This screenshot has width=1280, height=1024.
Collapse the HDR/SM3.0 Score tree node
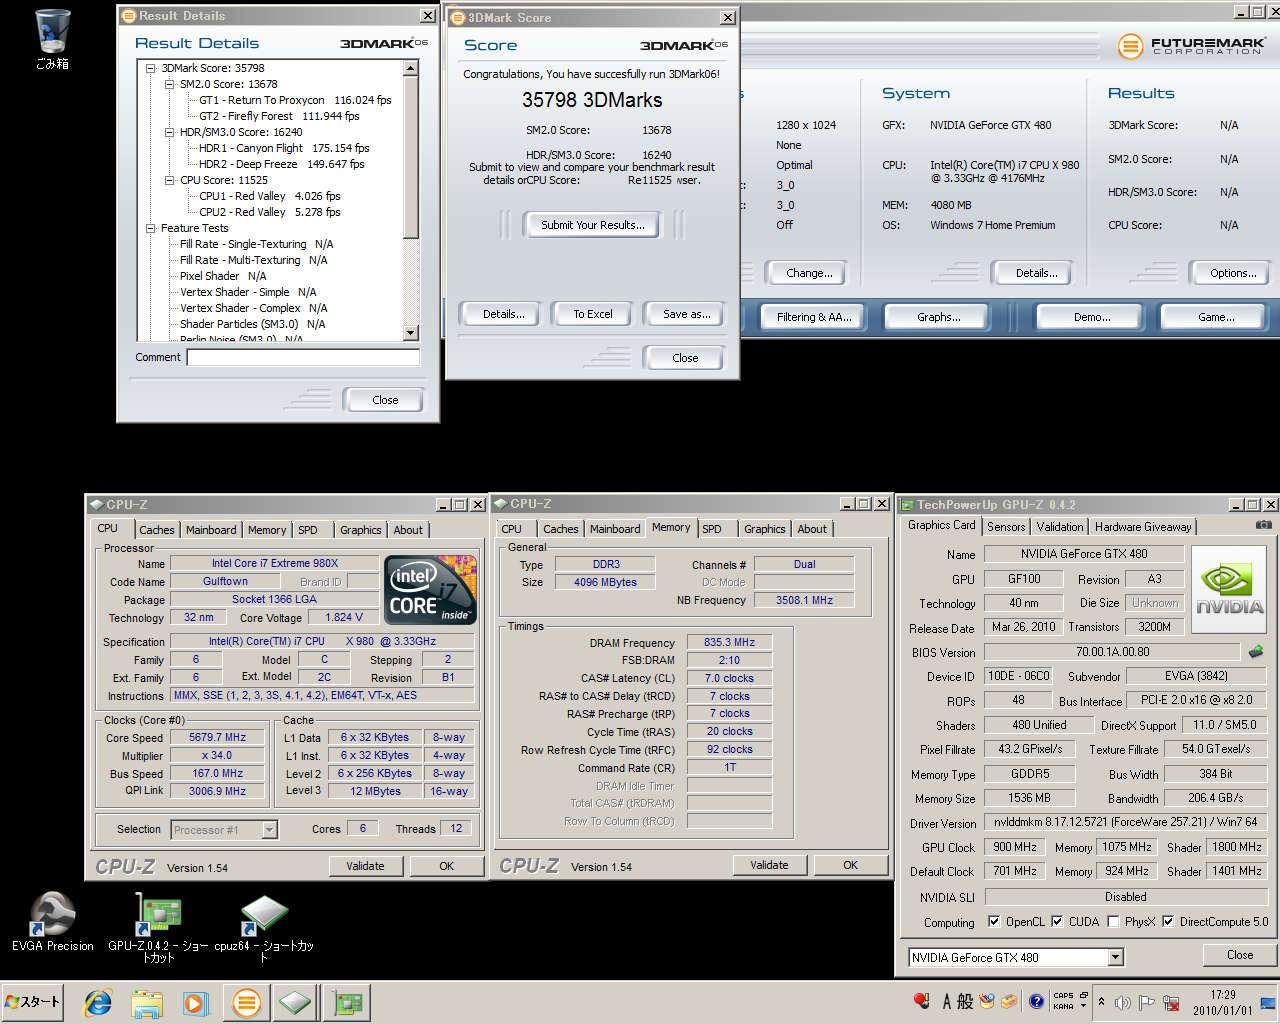pyautogui.click(x=169, y=132)
